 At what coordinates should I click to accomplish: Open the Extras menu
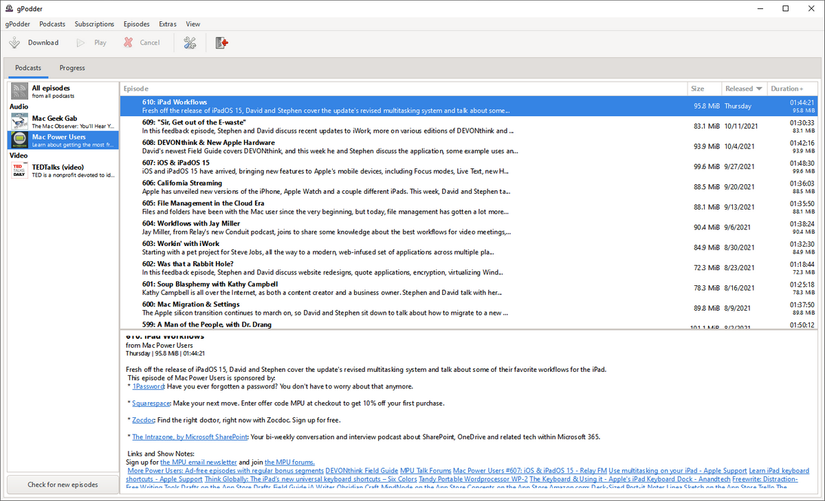[x=167, y=24]
